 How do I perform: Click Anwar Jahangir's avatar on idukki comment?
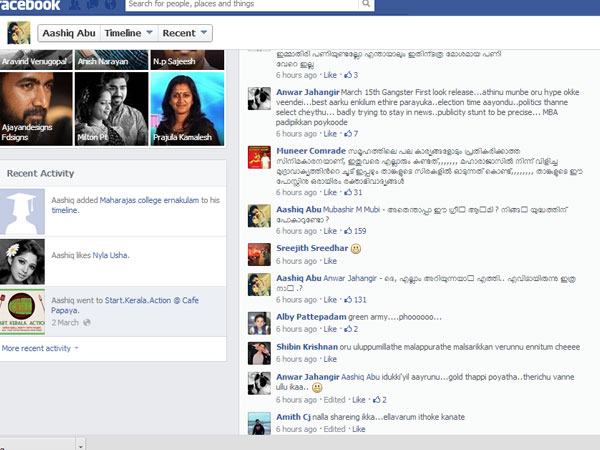tap(259, 383)
